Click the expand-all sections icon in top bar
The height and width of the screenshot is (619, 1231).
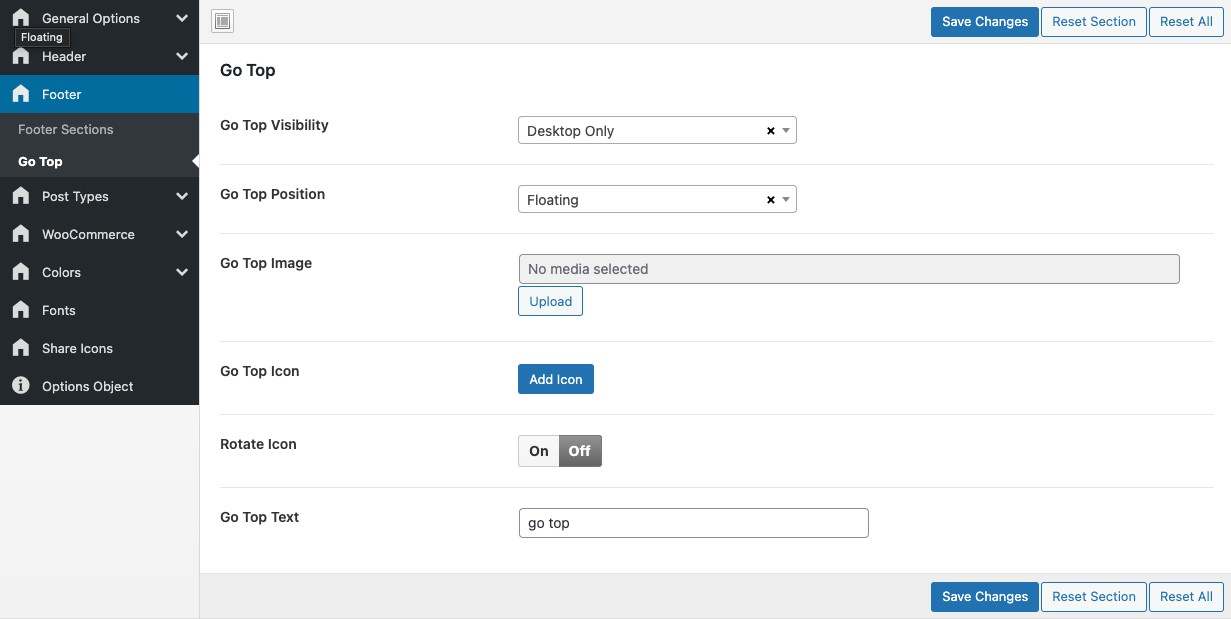pos(223,22)
